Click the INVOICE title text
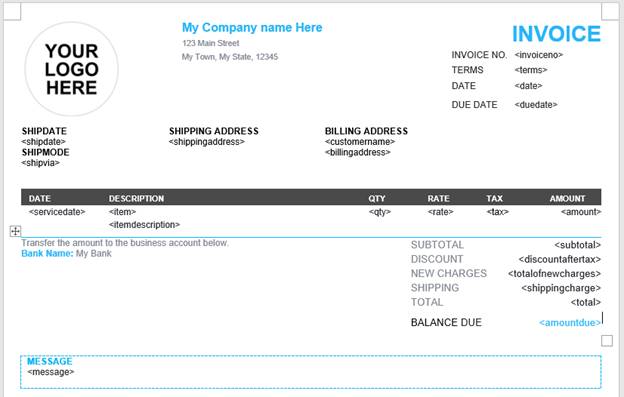The width and height of the screenshot is (624, 397). click(556, 34)
